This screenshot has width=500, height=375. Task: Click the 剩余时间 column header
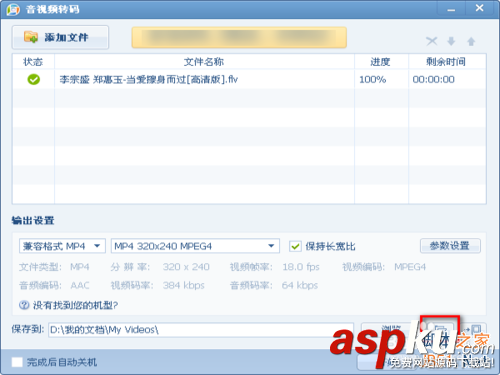pos(447,62)
